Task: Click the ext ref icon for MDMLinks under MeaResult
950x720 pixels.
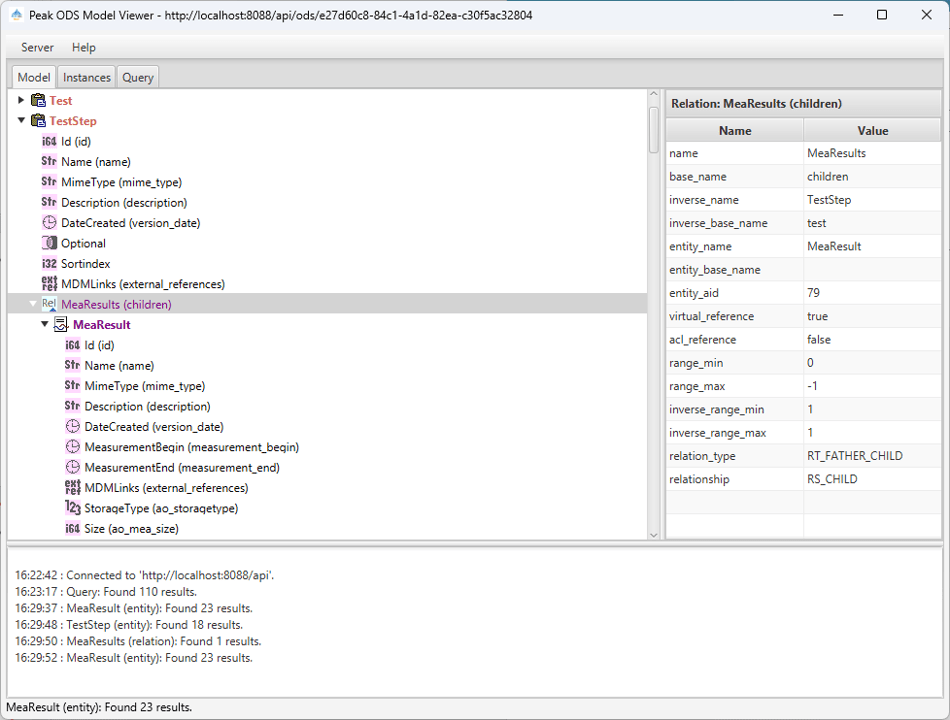Action: pos(73,488)
